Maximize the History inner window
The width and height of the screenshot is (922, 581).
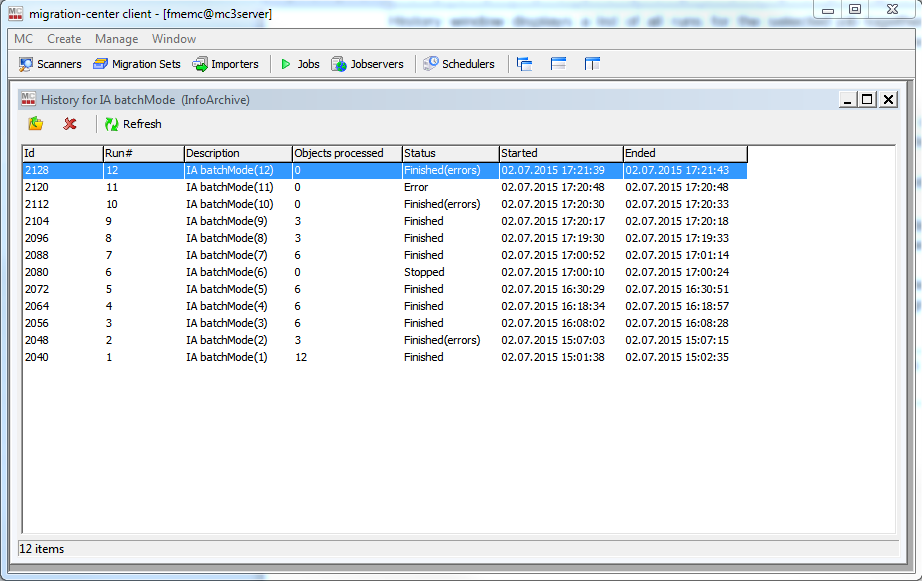(867, 99)
